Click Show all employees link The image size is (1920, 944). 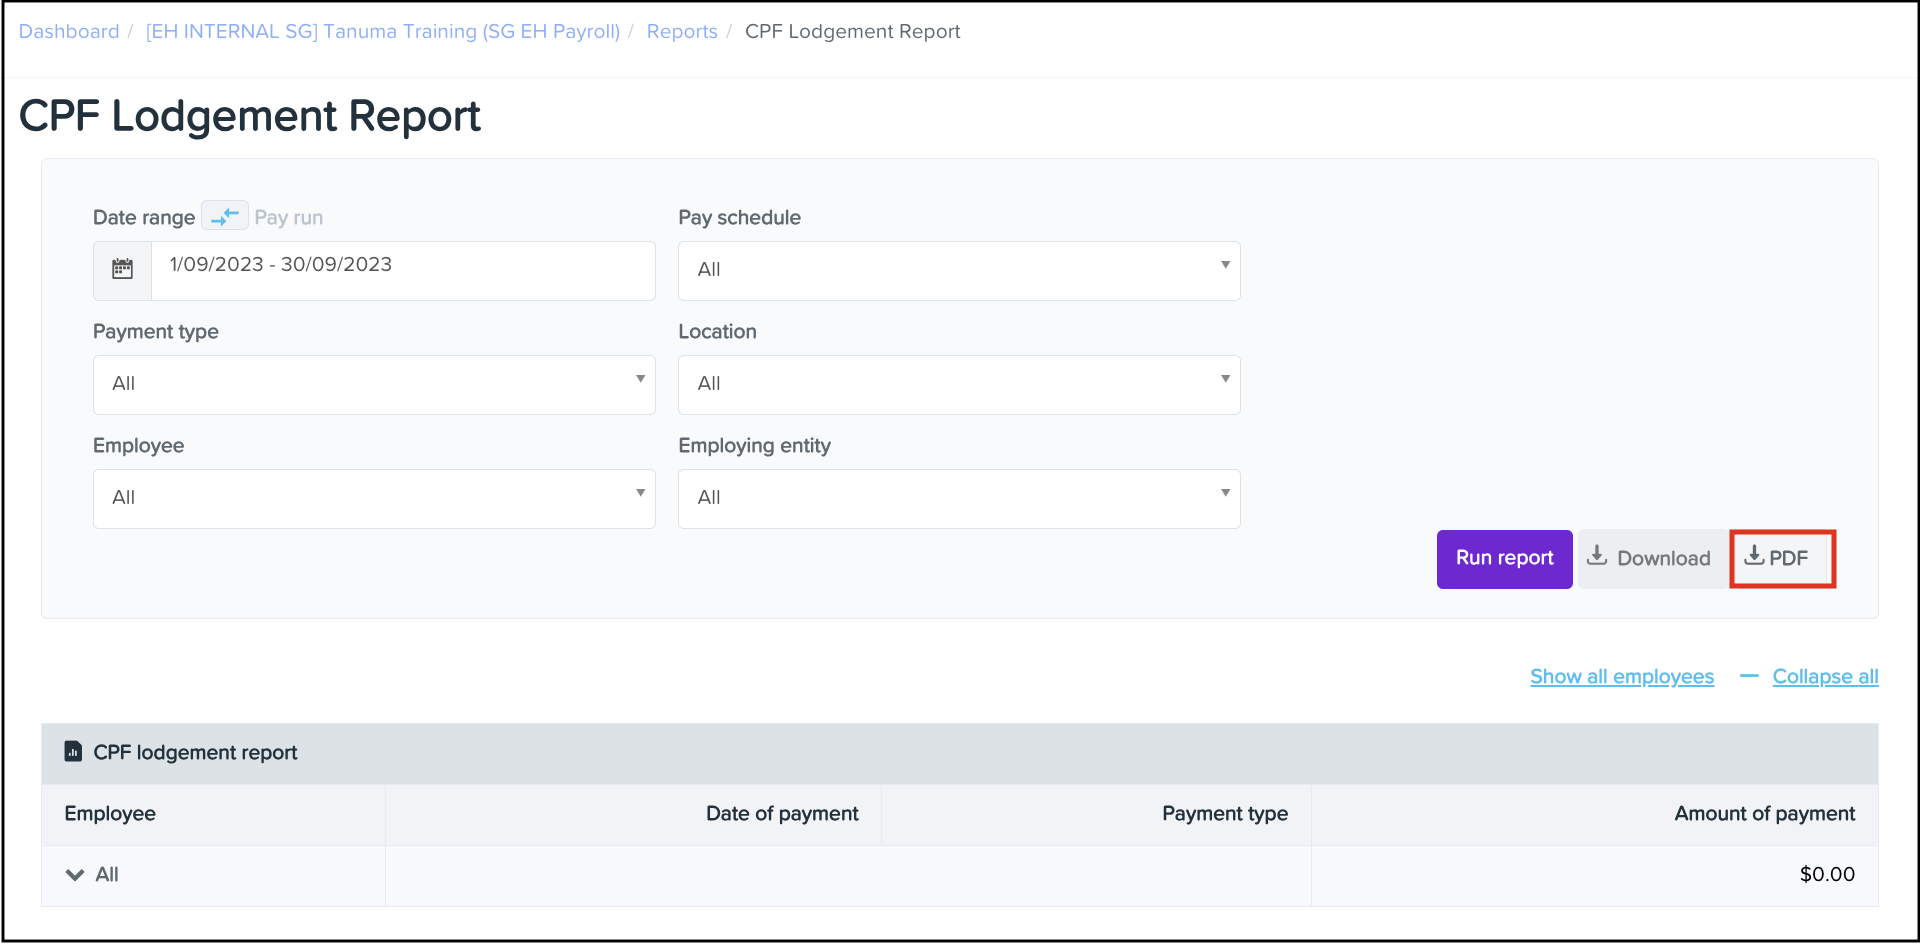(x=1621, y=677)
